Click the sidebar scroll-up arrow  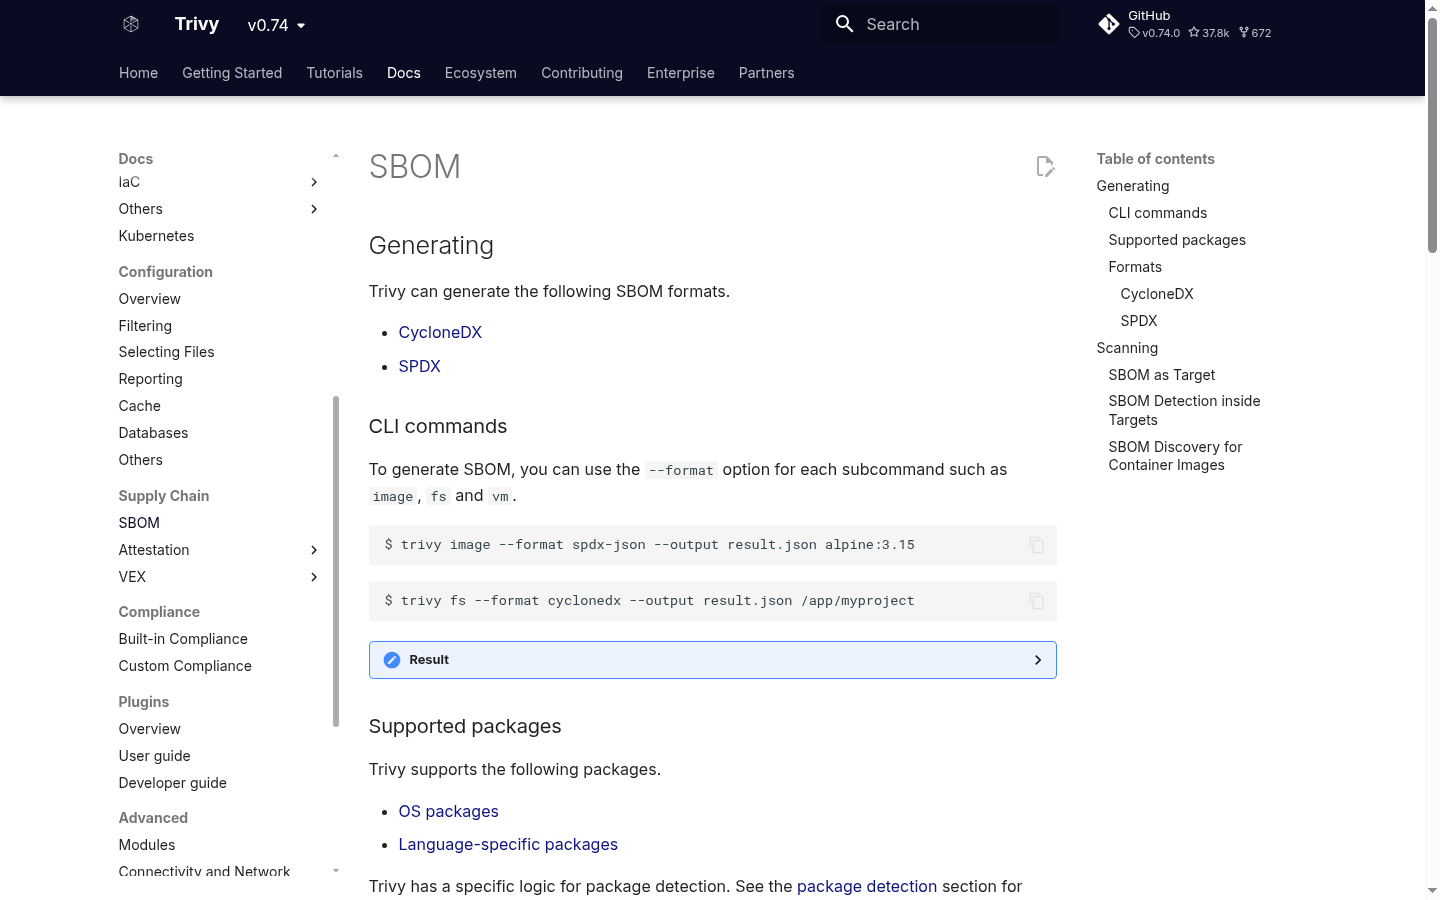(x=336, y=156)
